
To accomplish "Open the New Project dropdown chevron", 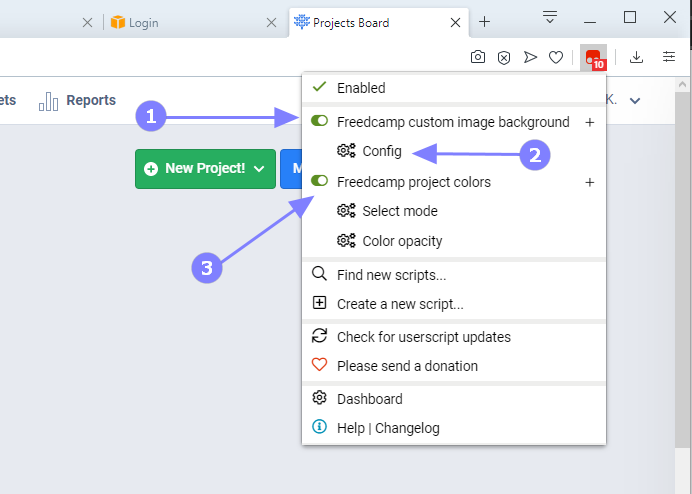I will pos(260,169).
